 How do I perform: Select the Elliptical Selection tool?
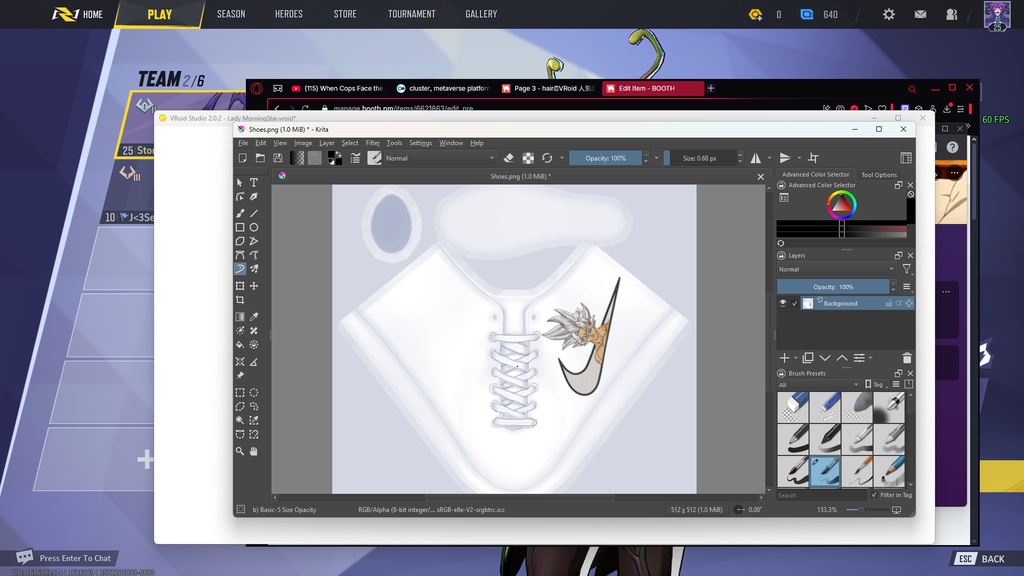[254, 392]
